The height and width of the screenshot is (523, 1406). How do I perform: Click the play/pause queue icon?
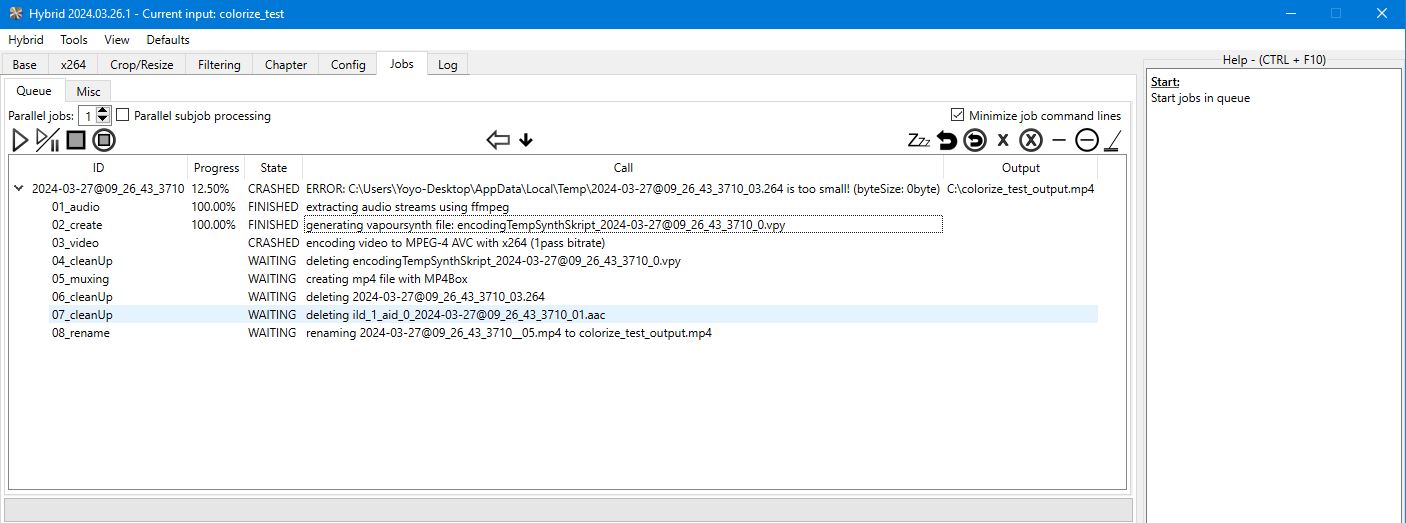[47, 140]
